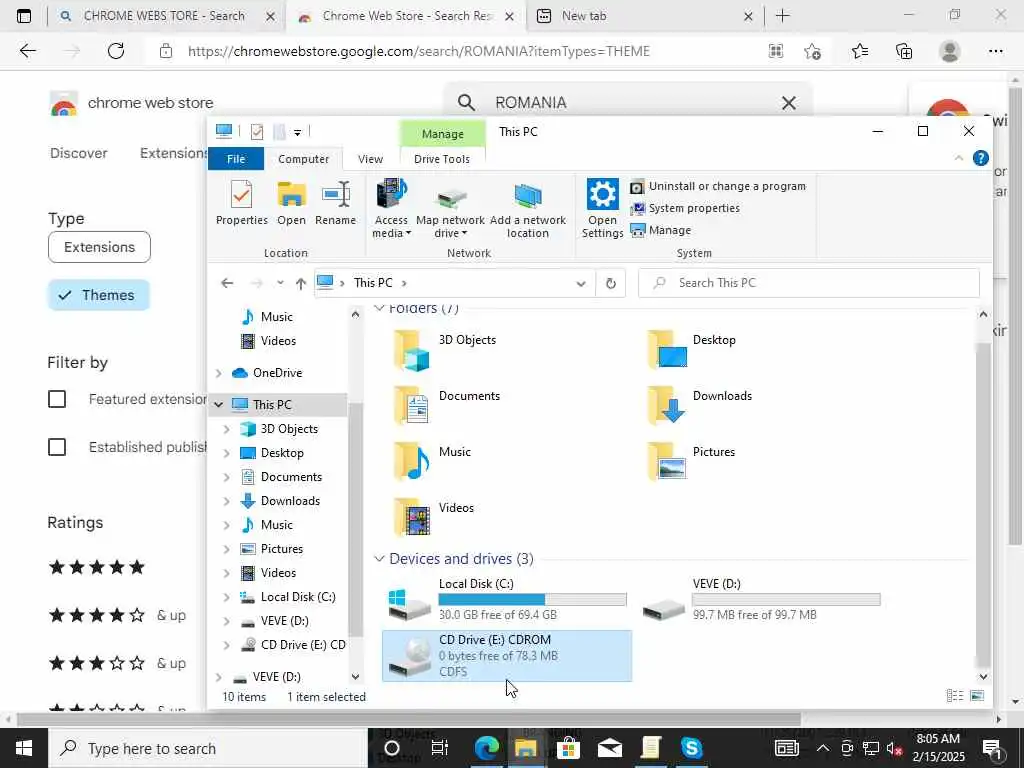Collapse the Devices and drives group

[x=379, y=559]
